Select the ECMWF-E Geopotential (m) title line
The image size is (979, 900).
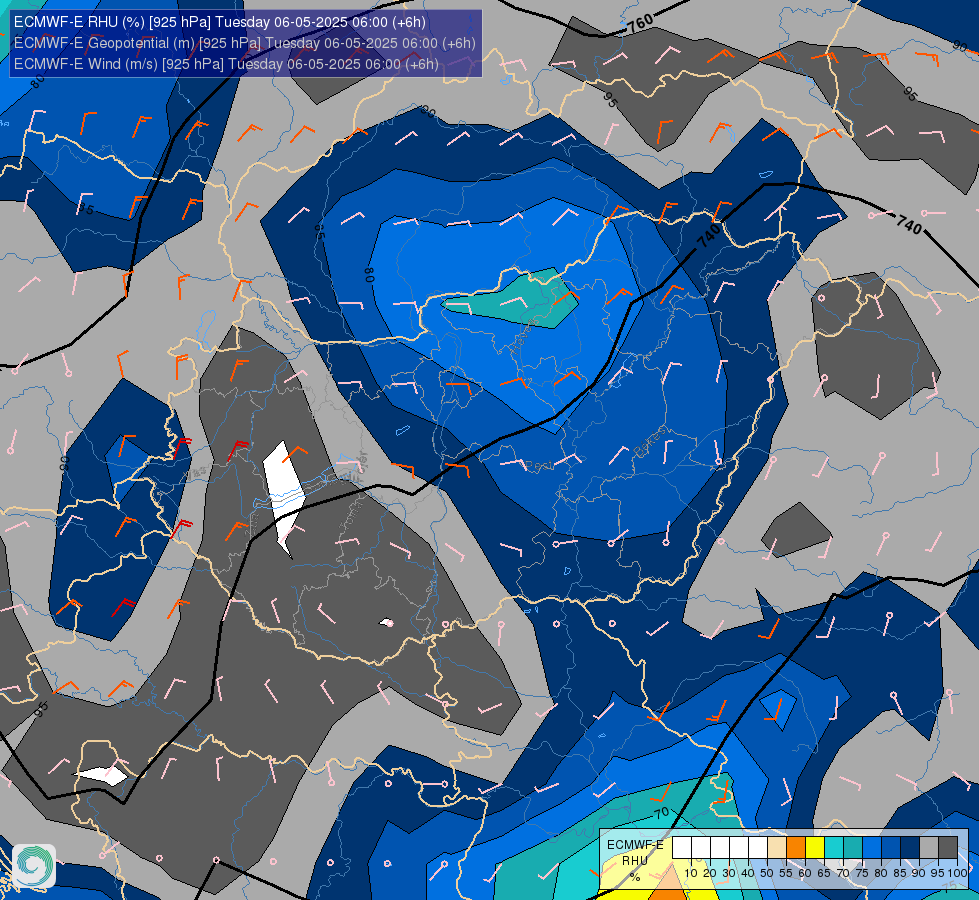[245, 43]
